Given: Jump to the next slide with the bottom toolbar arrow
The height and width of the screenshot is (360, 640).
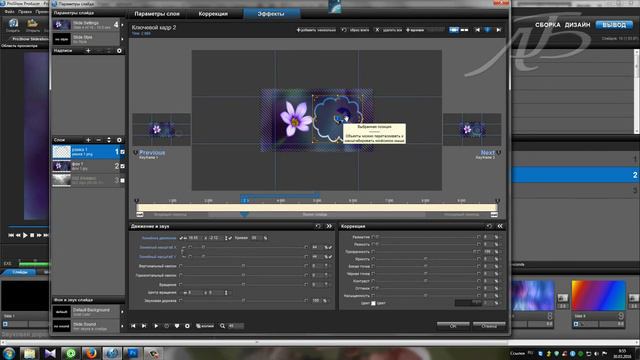Looking at the screenshot, I should (x=144, y=326).
